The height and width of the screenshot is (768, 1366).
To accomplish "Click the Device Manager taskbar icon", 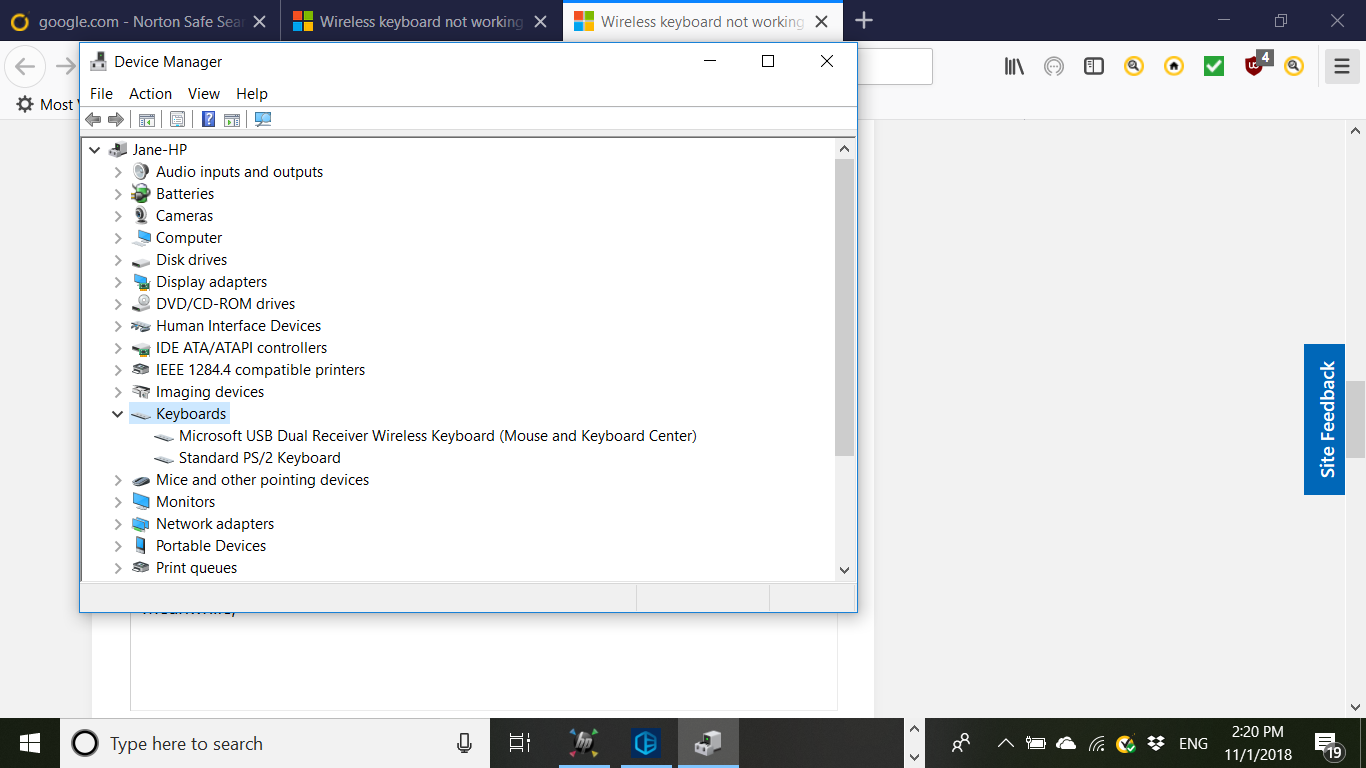I will point(708,743).
